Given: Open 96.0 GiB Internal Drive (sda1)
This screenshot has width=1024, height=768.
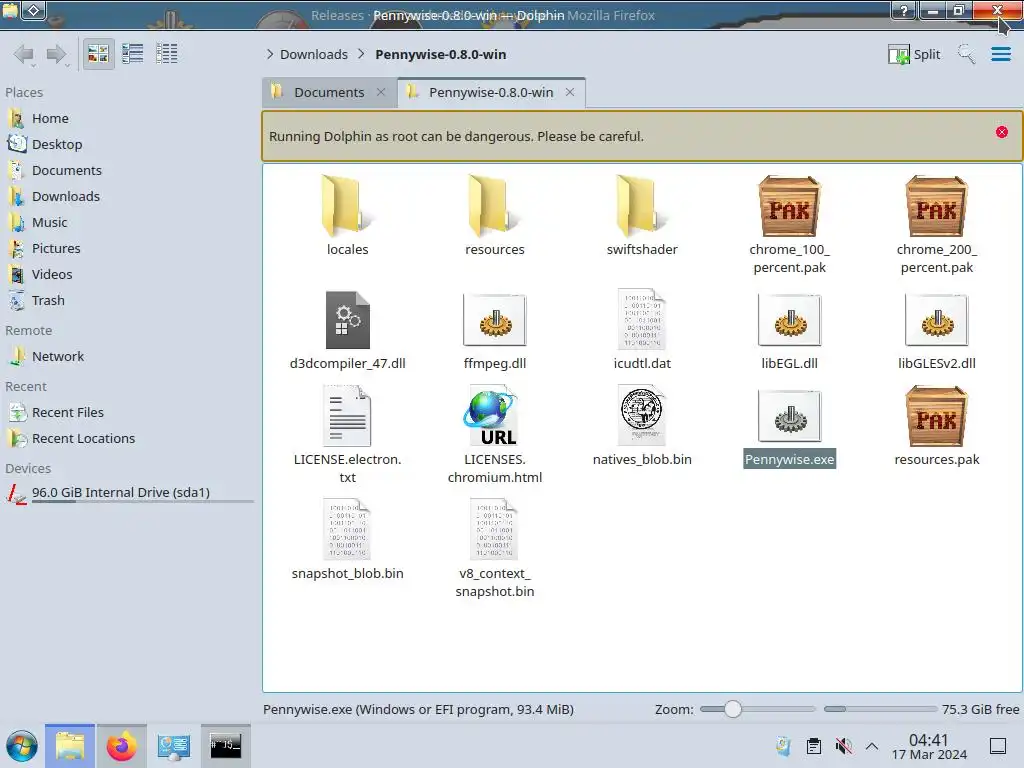Looking at the screenshot, I should coord(129,493).
